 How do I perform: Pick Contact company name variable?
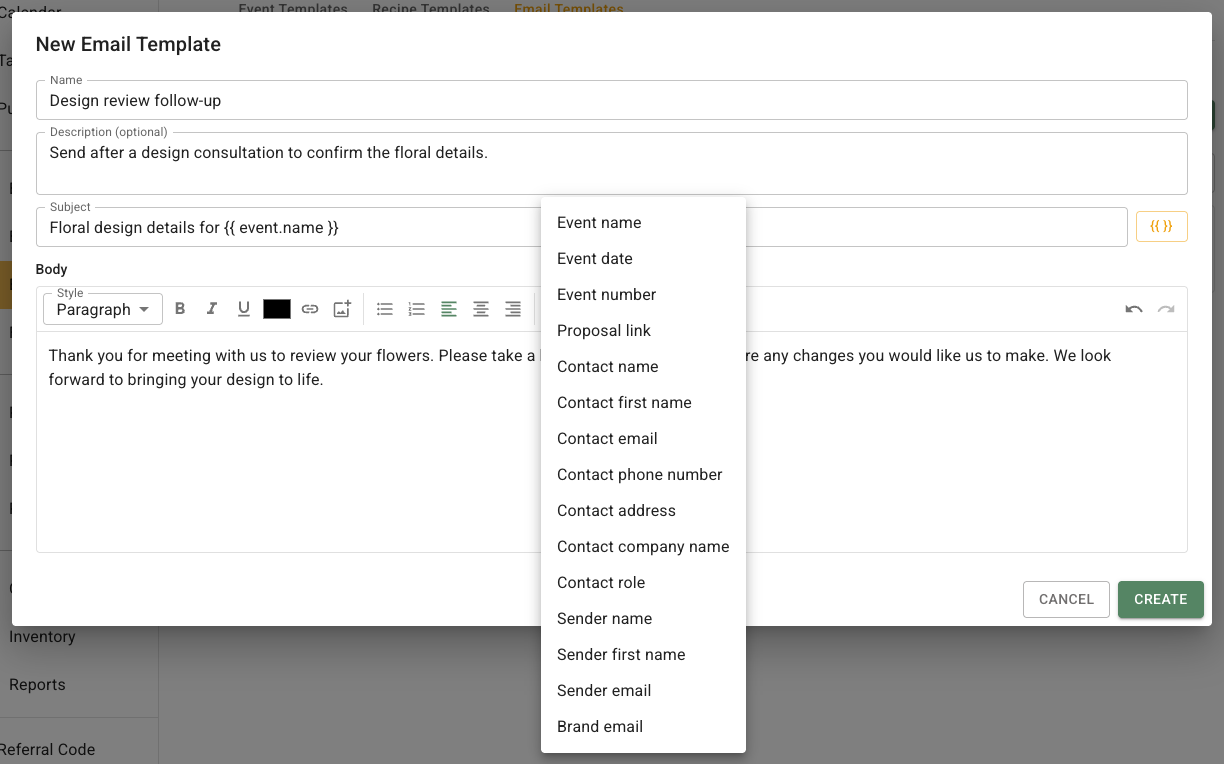(643, 546)
